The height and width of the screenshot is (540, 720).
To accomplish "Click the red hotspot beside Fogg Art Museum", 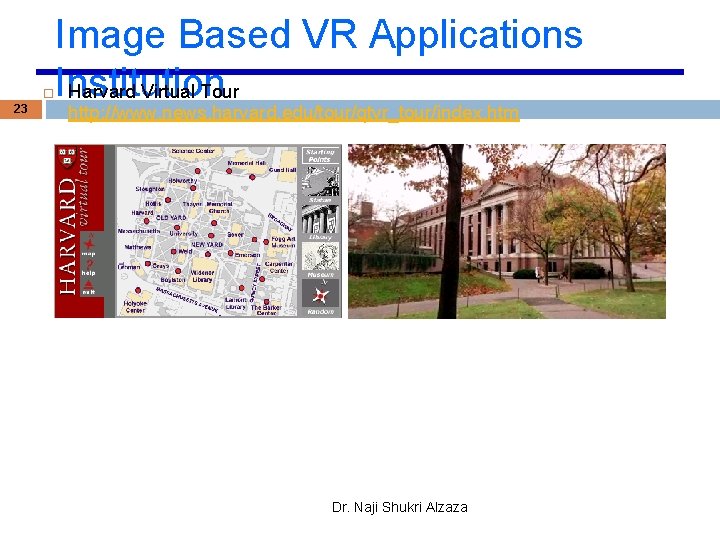I will [266, 242].
